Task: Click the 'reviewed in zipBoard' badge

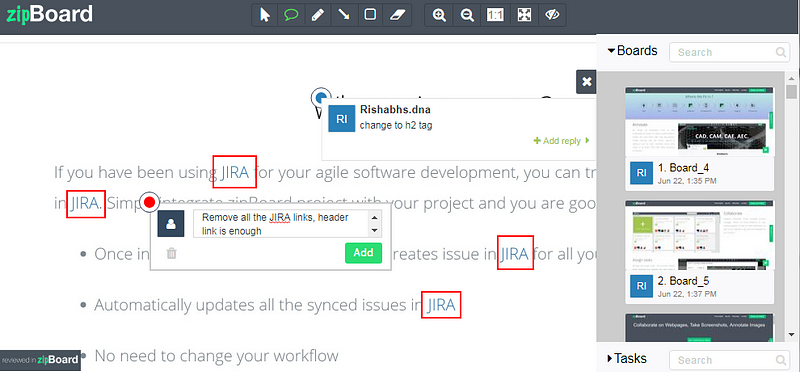Action: (x=40, y=360)
